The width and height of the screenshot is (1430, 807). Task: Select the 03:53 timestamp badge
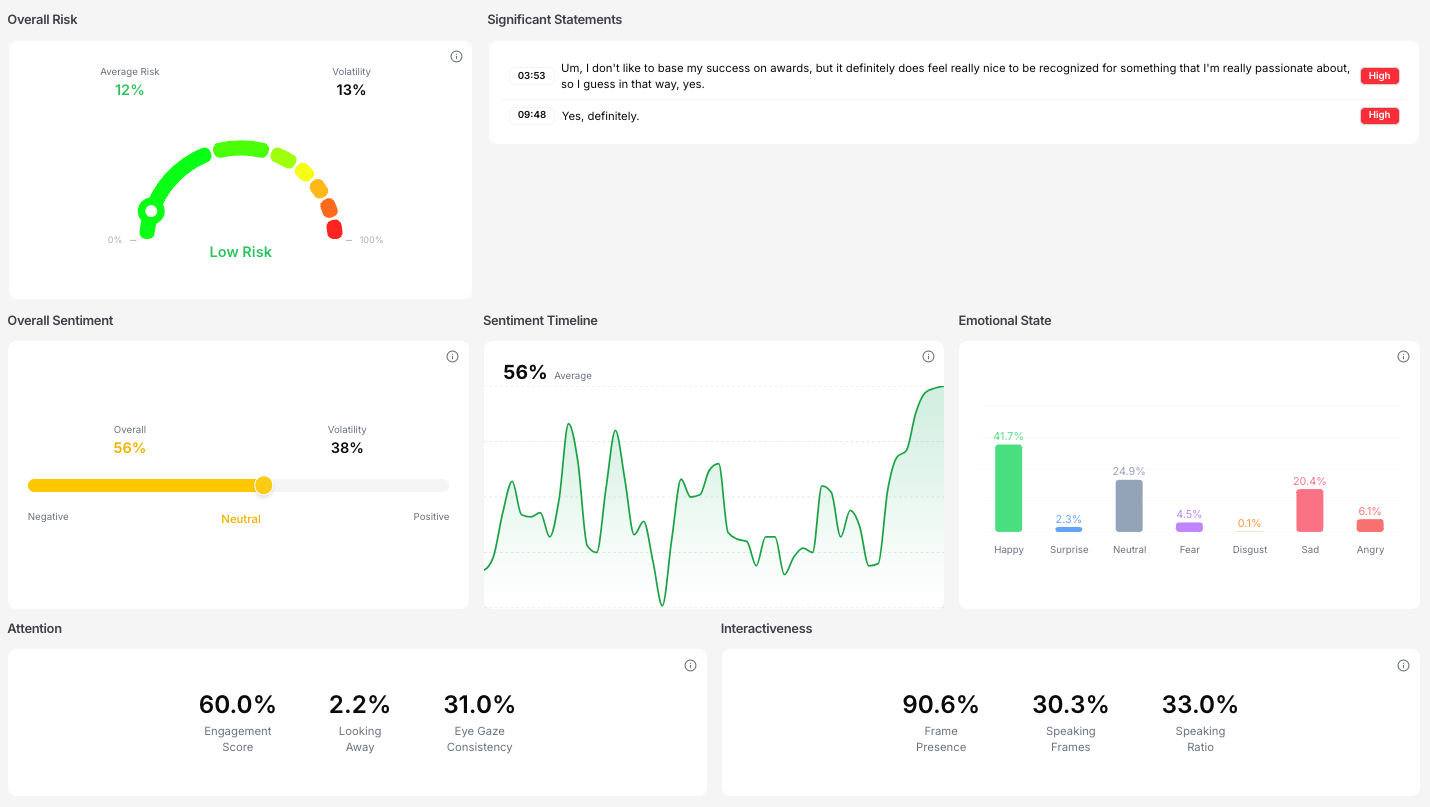tap(531, 76)
